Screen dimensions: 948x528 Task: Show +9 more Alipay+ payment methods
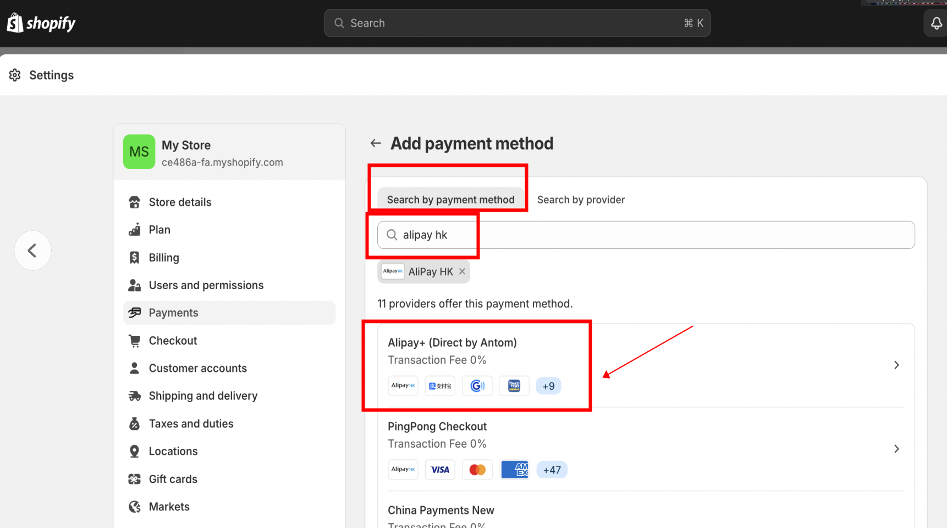(x=548, y=386)
